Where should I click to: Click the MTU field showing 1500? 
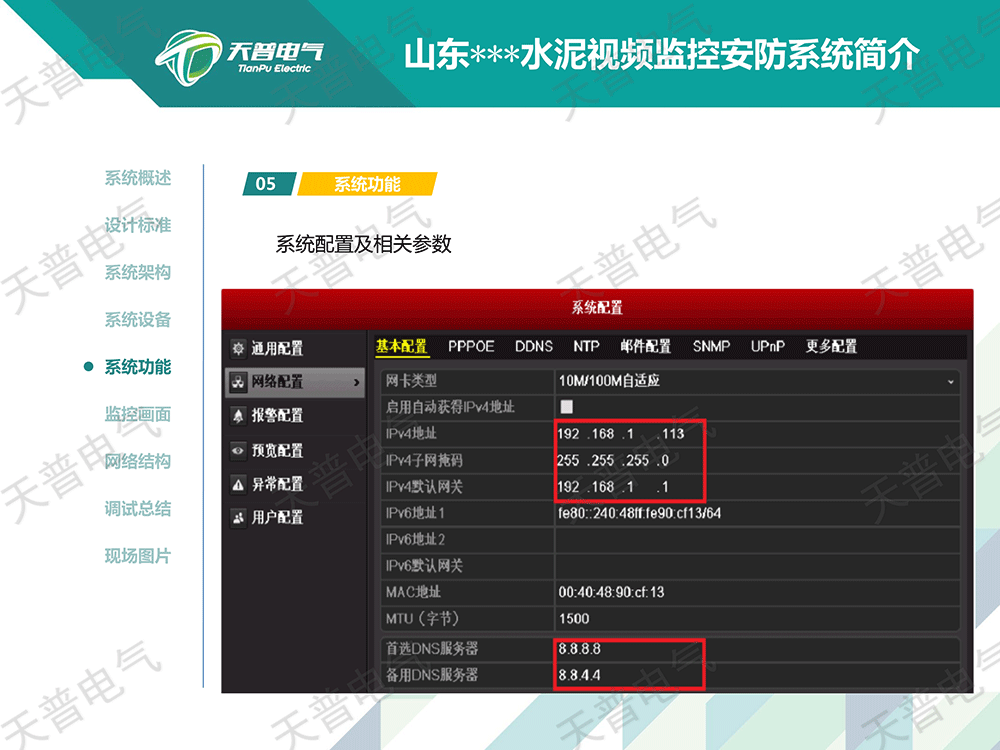757,619
